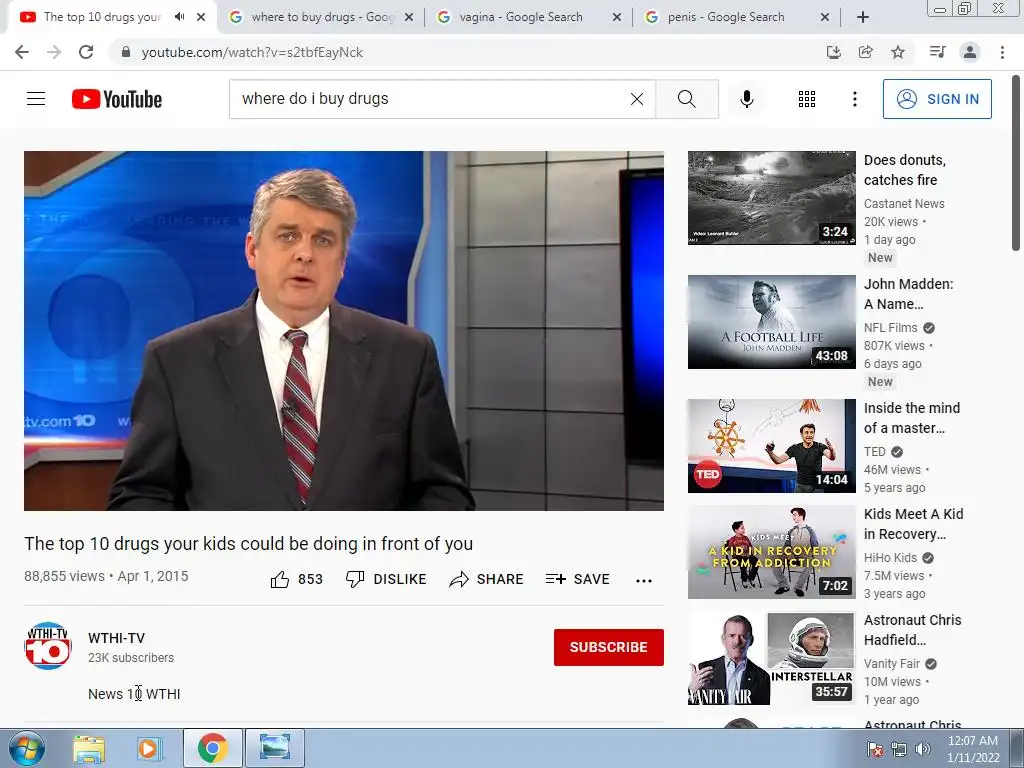Open WTHI-TV channel avatar

tap(48, 646)
